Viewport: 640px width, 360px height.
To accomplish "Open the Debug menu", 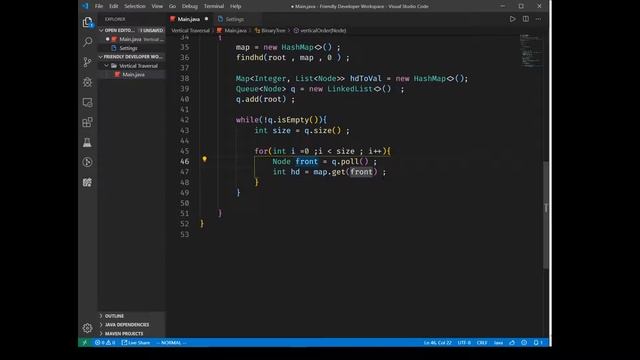I will click(189, 6).
